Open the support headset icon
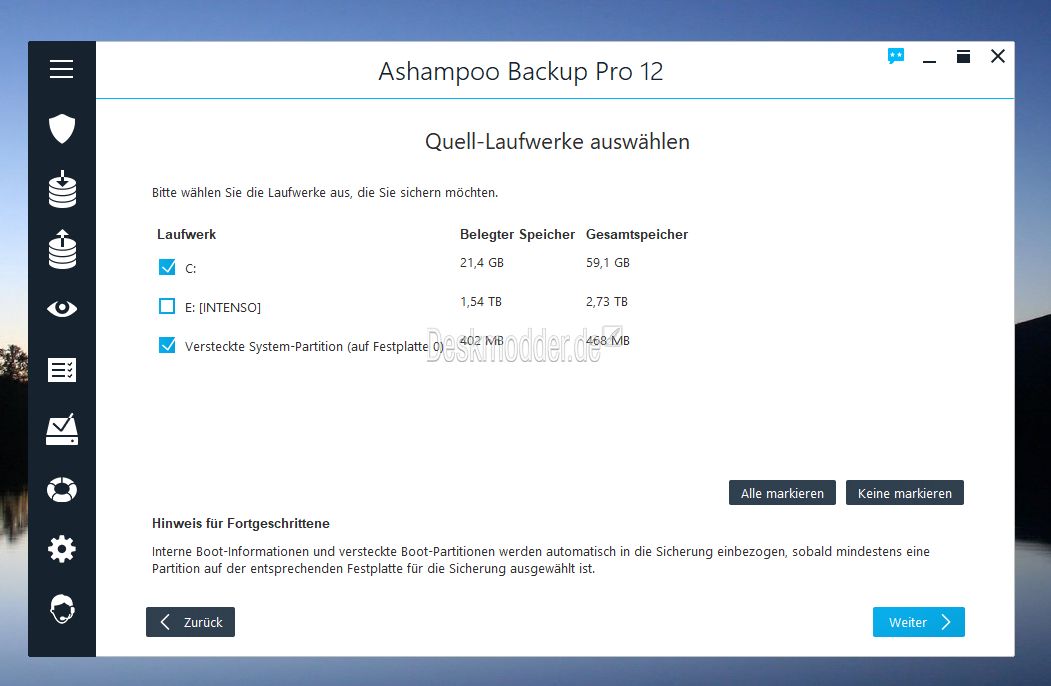 point(62,609)
